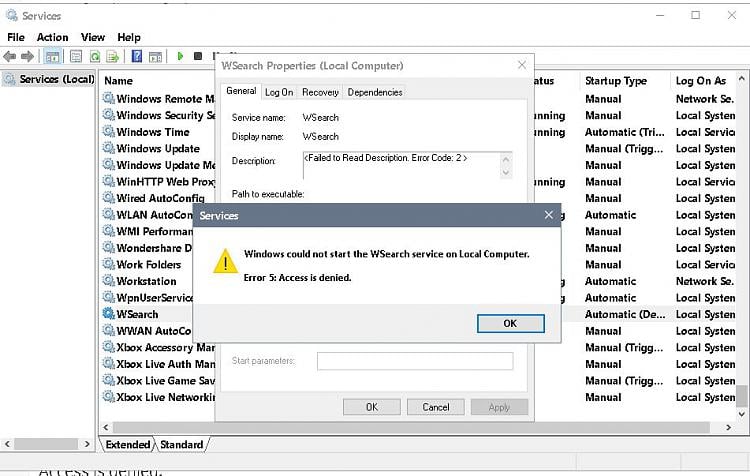Image resolution: width=750 pixels, height=476 pixels.
Task: Switch to the Recovery tab
Action: tap(320, 92)
